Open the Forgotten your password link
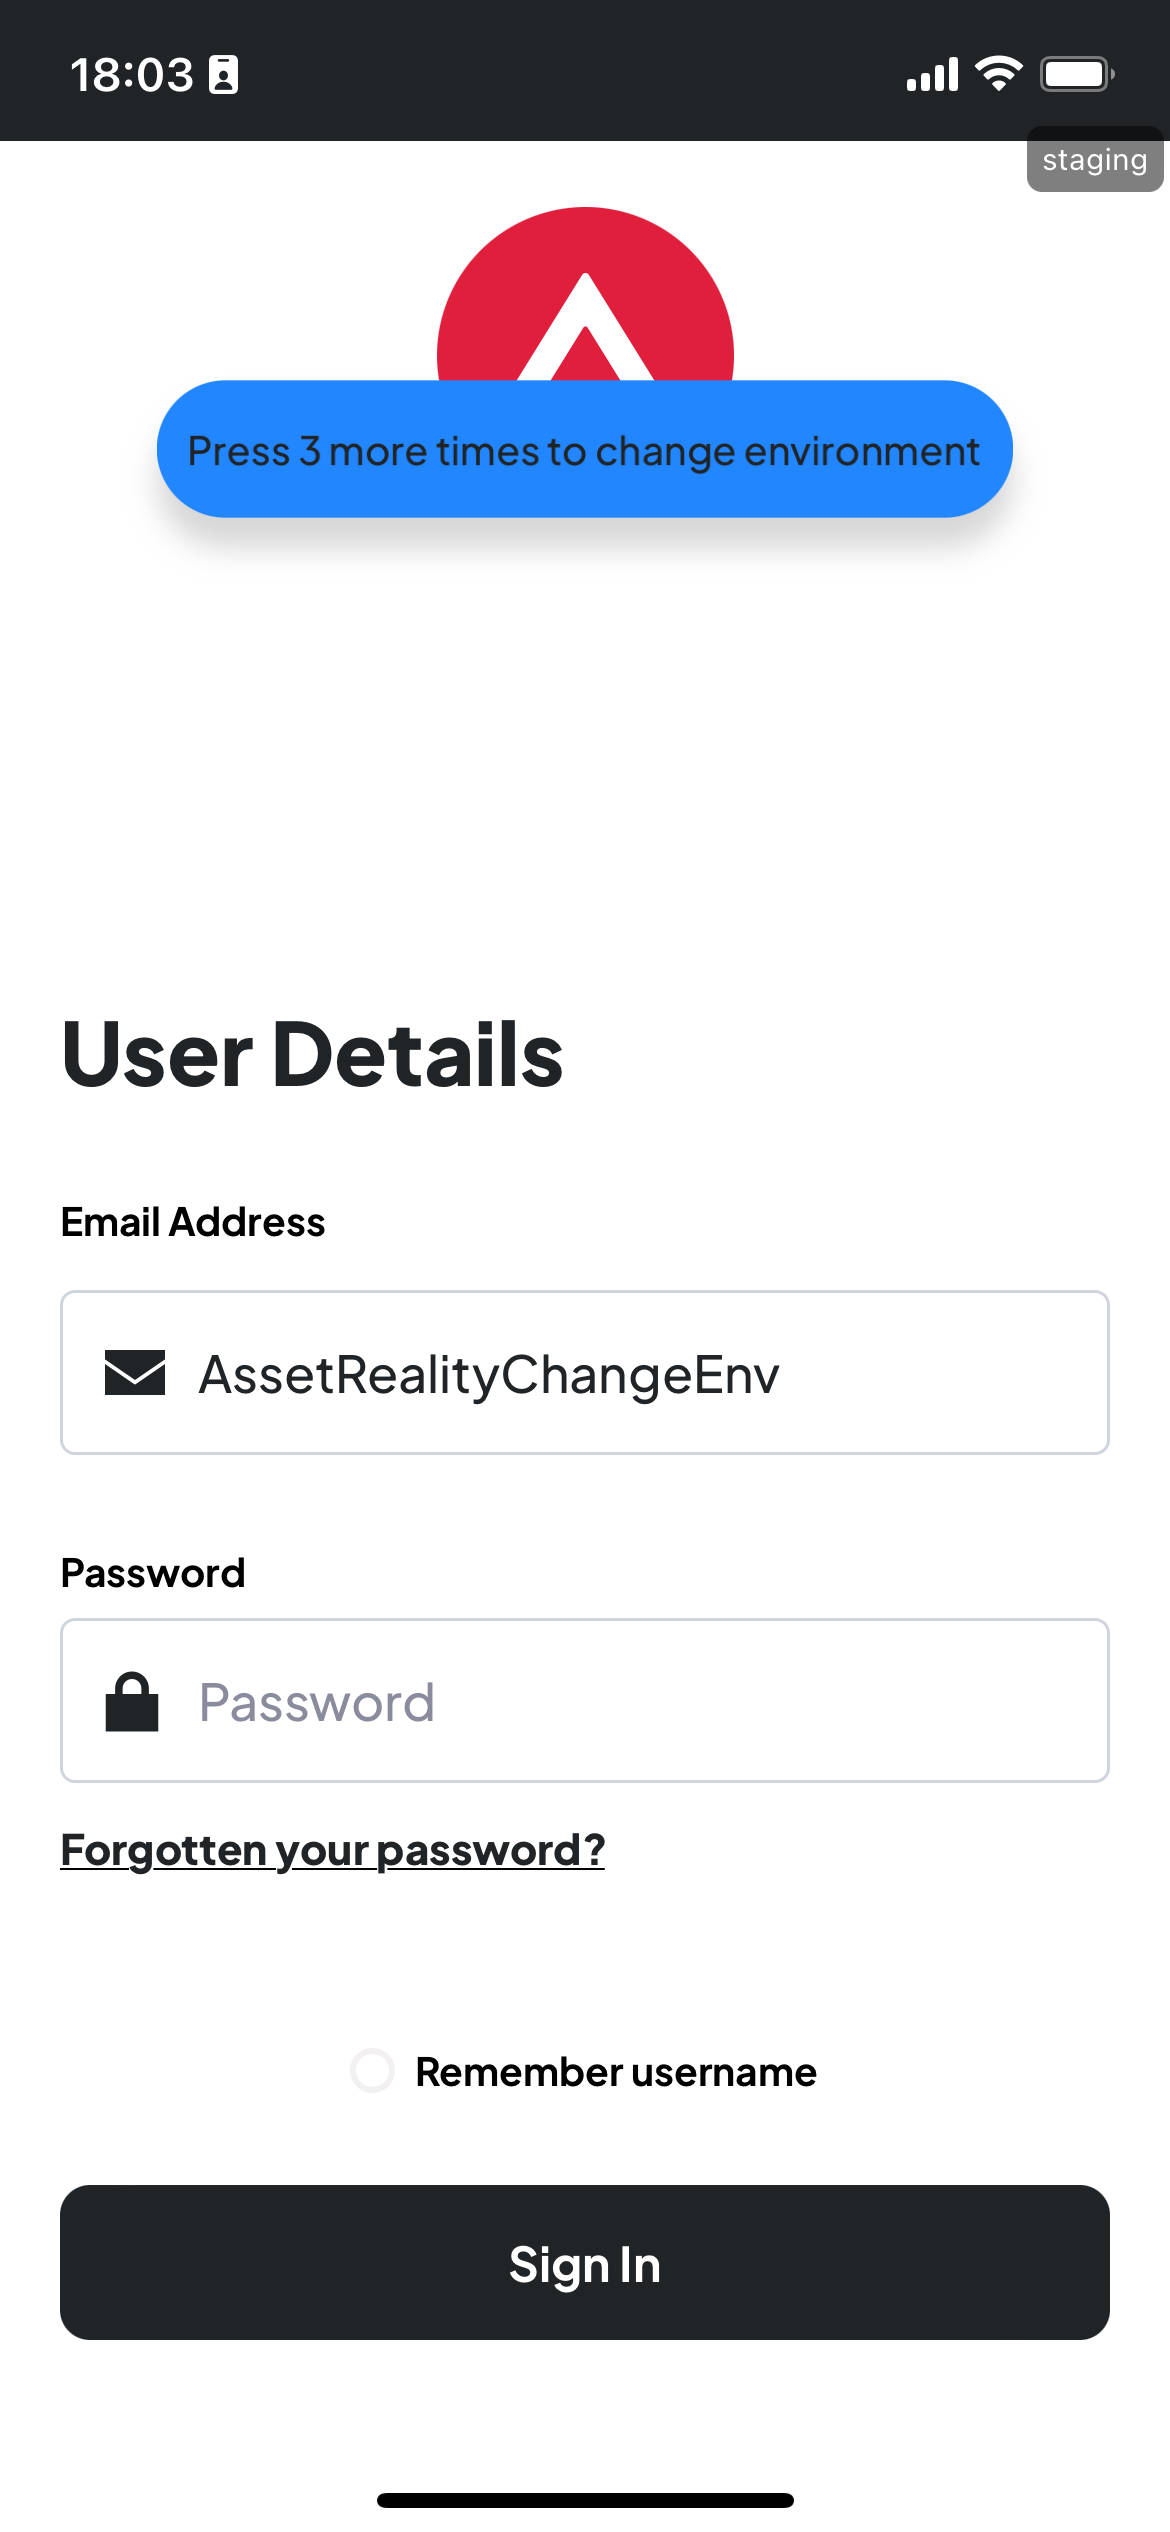Screen dimensions: 1170x2532 coord(333,1849)
